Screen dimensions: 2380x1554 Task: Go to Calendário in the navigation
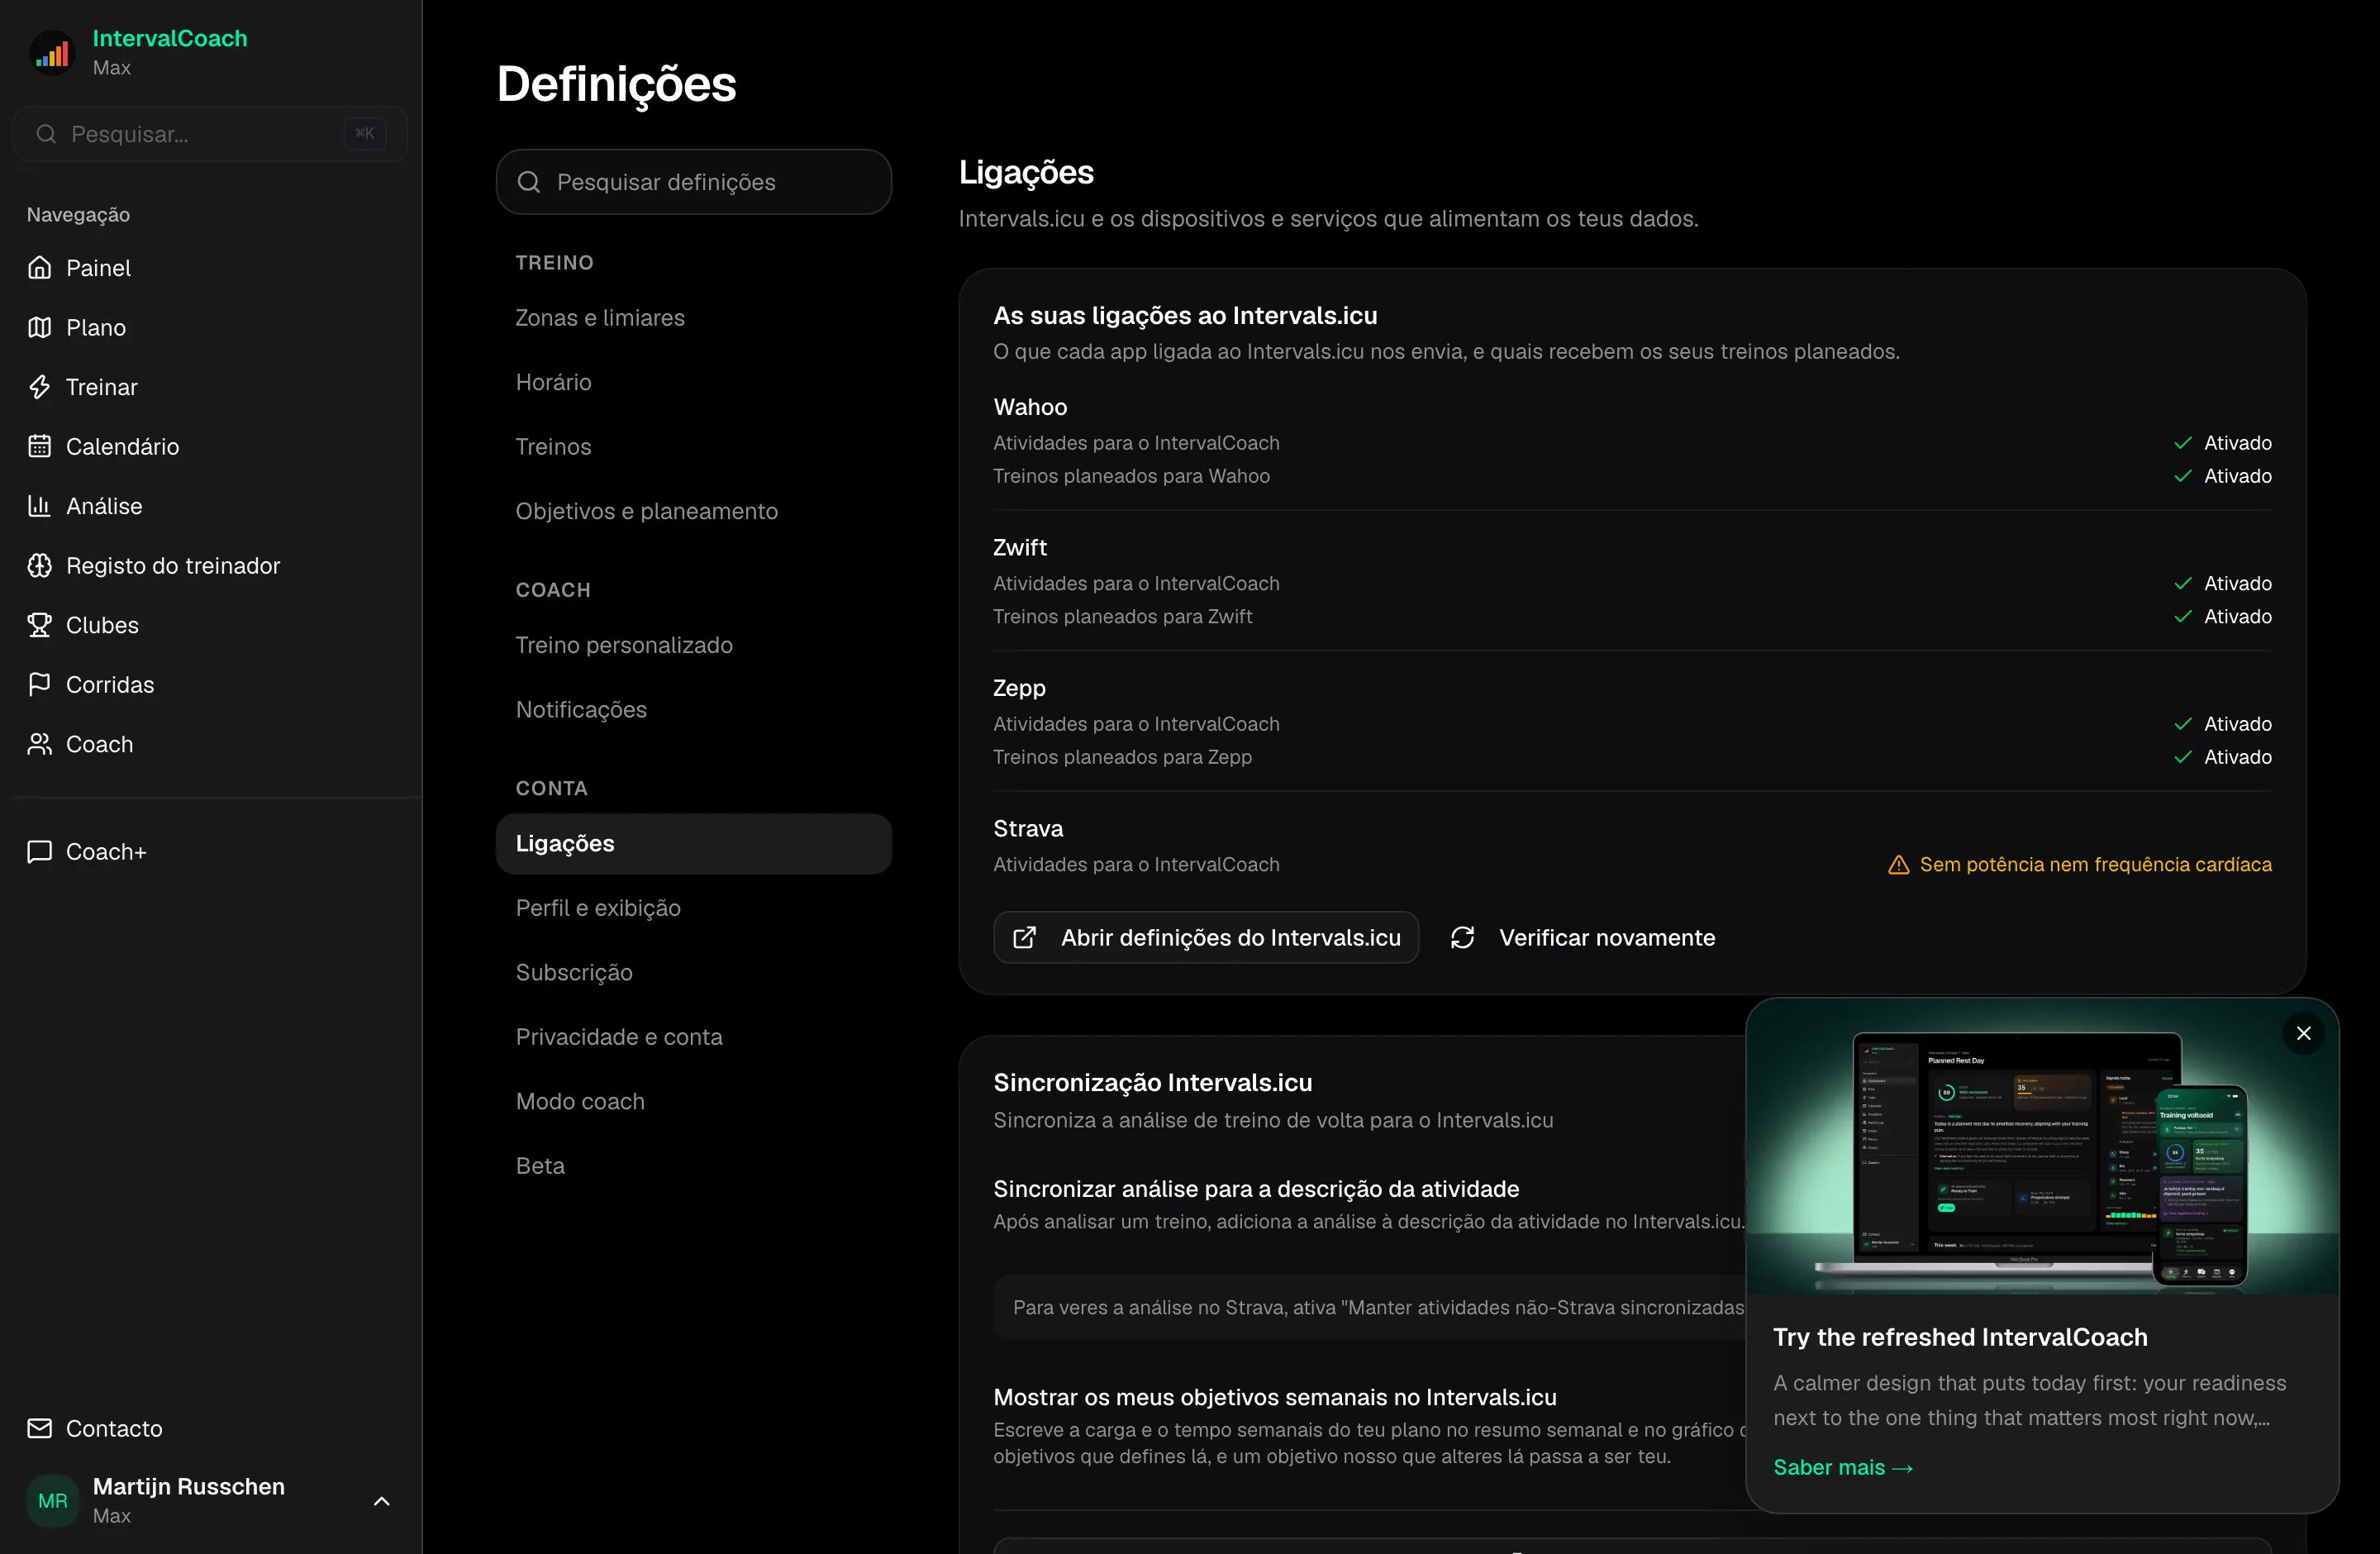pos(211,446)
